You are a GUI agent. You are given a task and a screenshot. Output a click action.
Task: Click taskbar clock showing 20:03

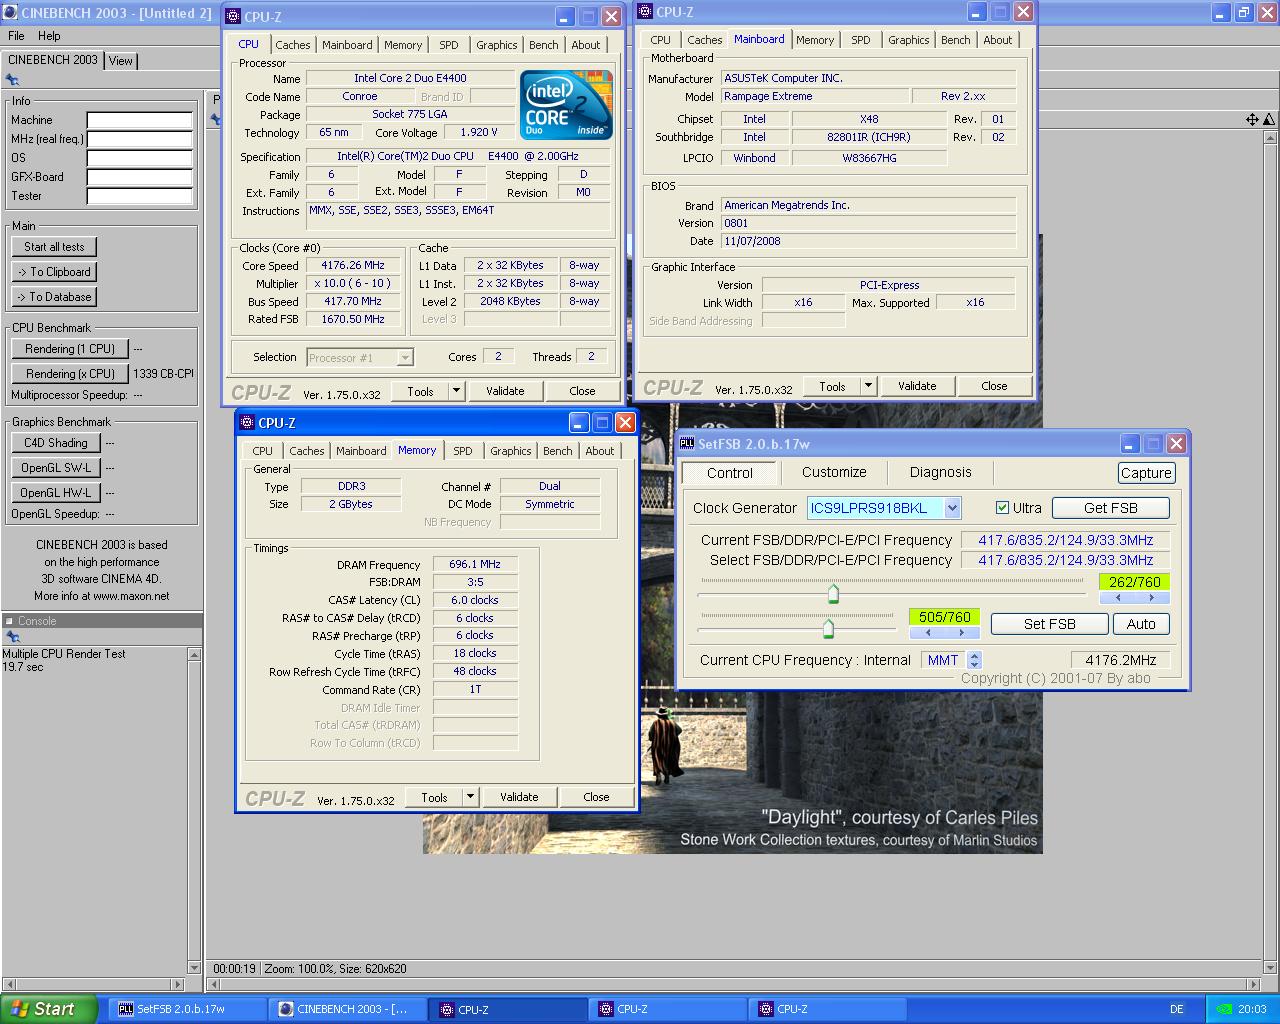point(1252,1009)
